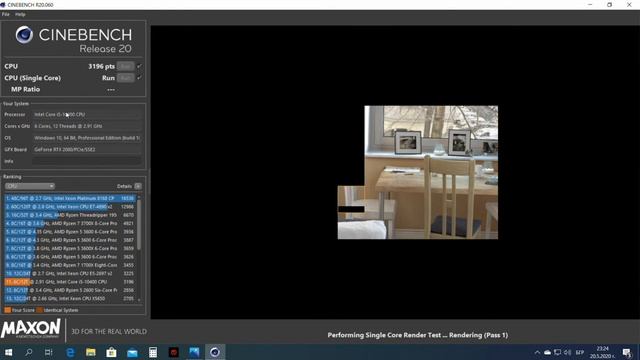Open Task View on taskbar
Image resolution: width=640 pixels, height=360 pixels.
pos(49,352)
